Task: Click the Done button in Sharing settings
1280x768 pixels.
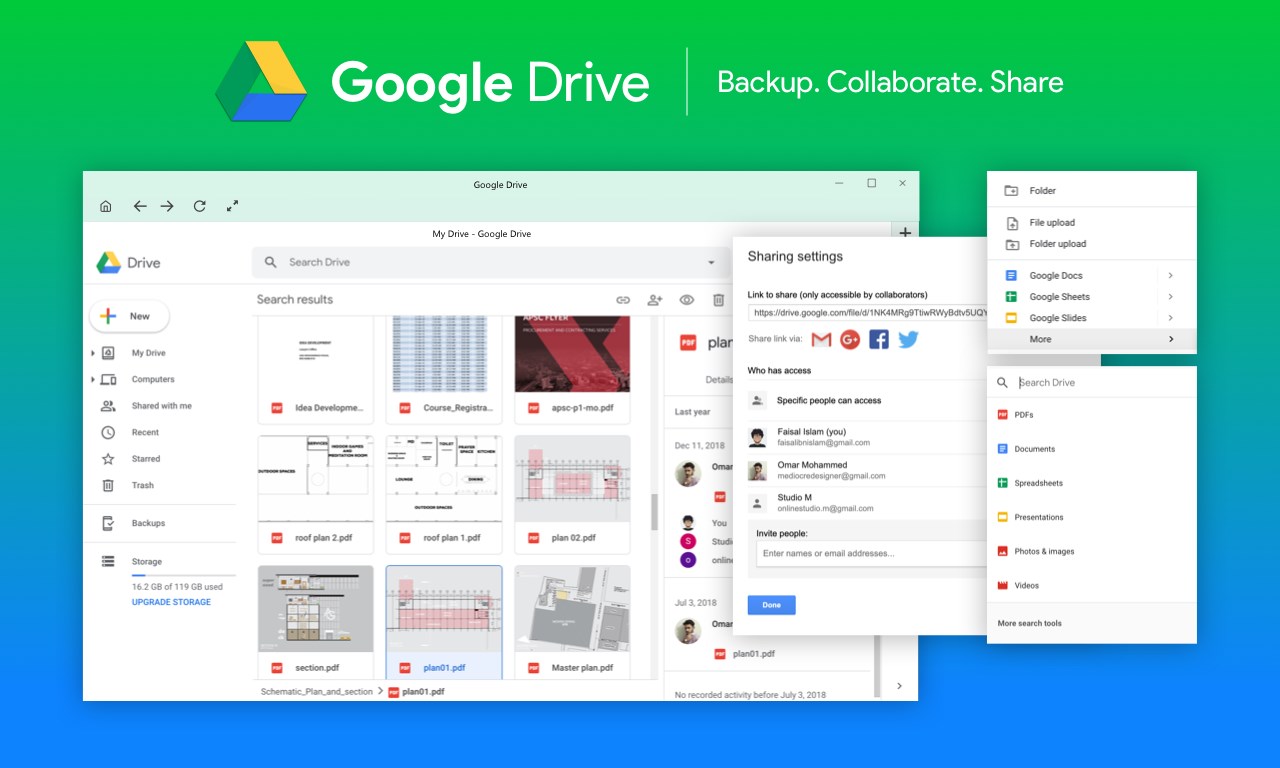Action: 771,605
